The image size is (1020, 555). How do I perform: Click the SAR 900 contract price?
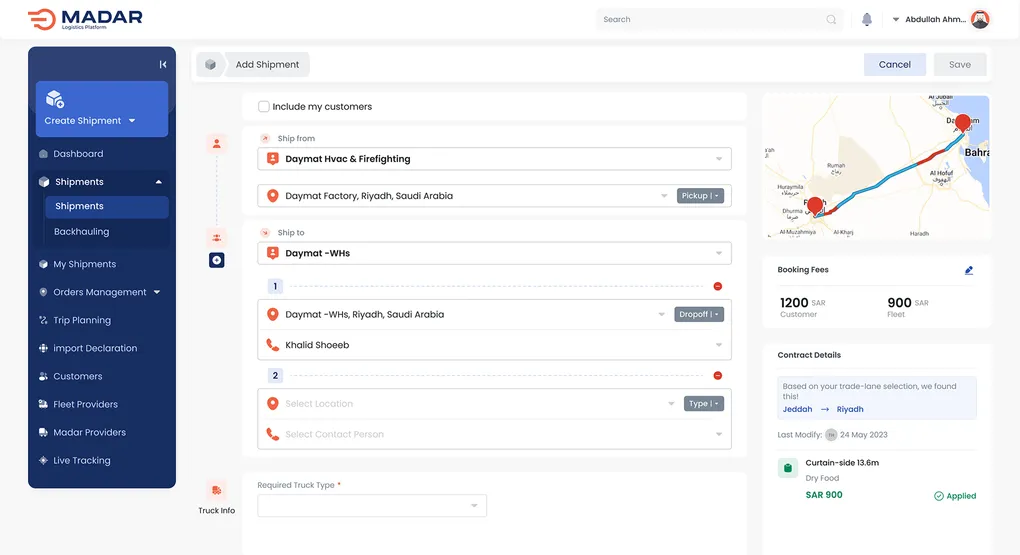(x=824, y=495)
